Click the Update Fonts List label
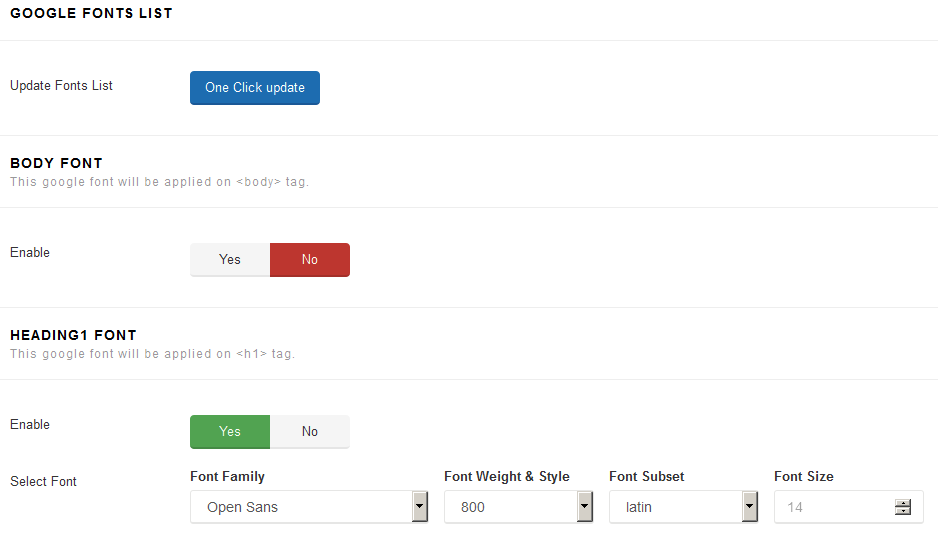938x533 pixels. [x=61, y=86]
